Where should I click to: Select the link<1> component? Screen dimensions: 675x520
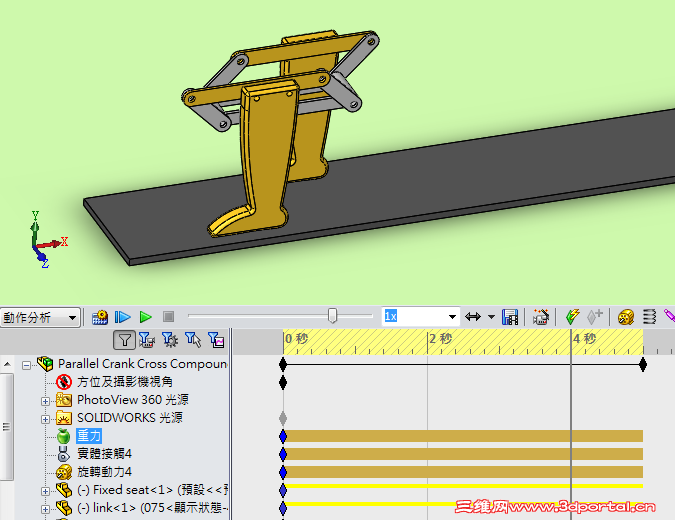pos(152,508)
